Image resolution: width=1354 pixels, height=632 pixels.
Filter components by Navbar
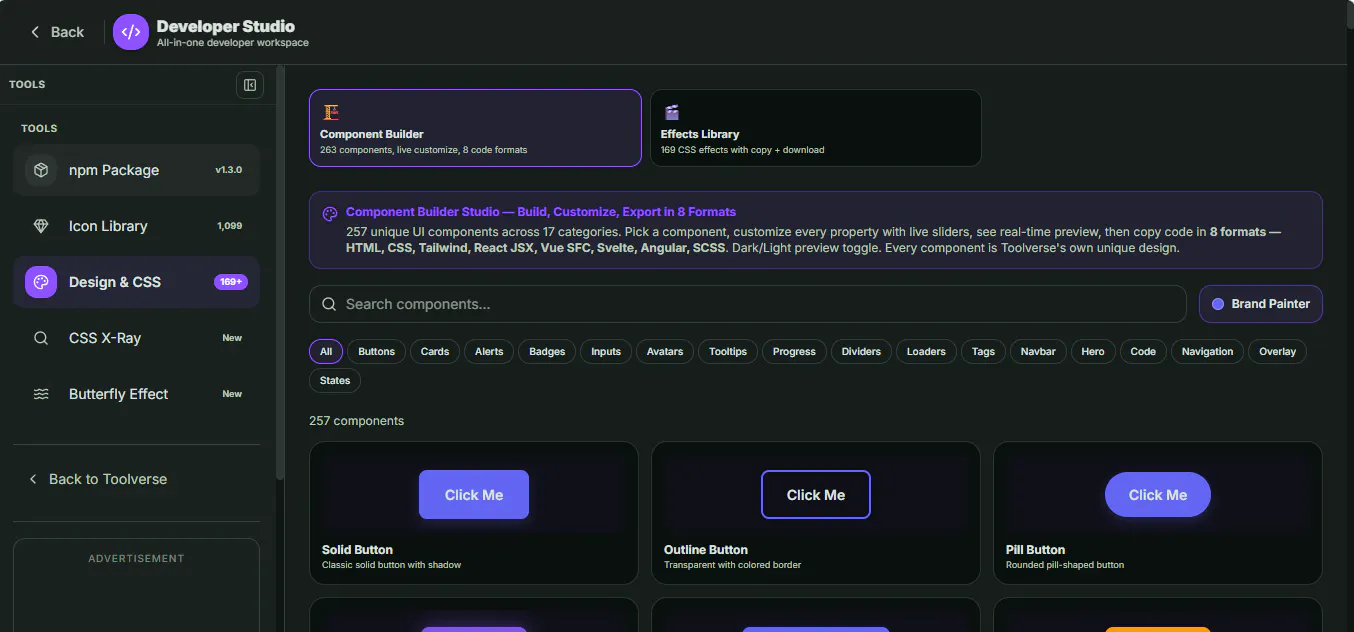click(1038, 352)
